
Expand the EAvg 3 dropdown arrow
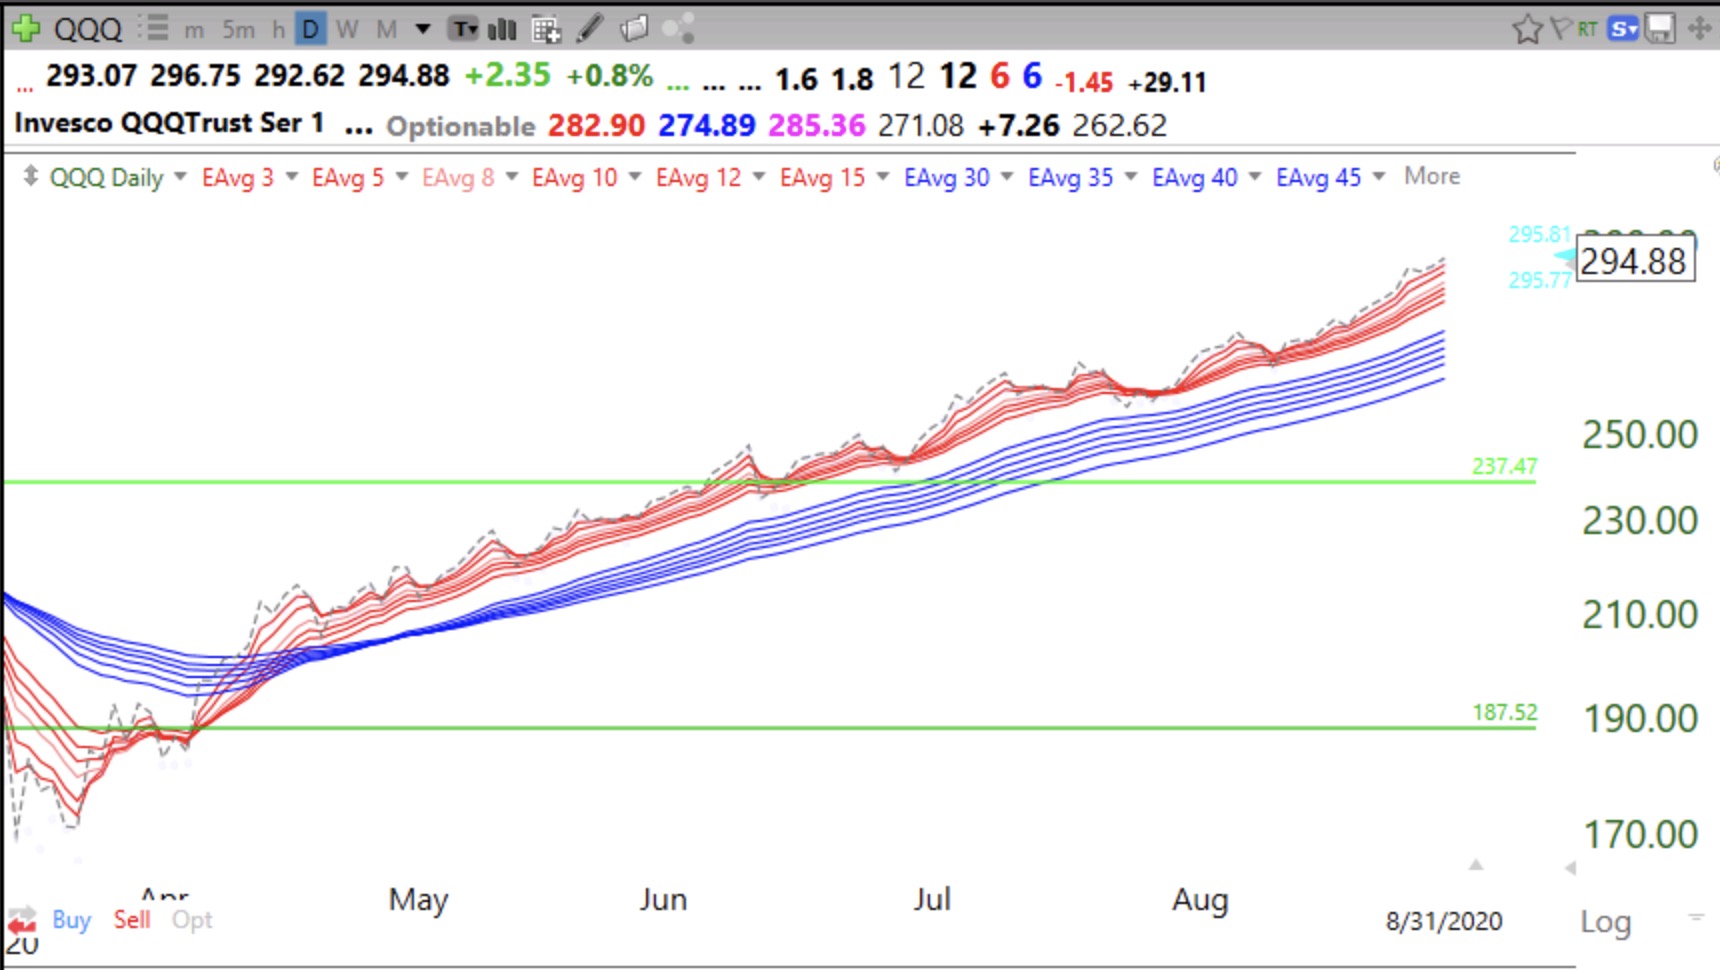pos(291,177)
